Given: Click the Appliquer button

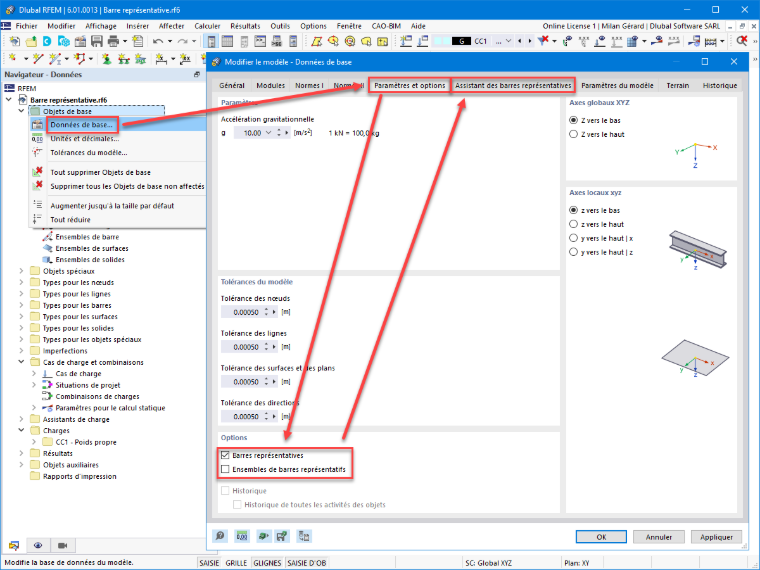Looking at the screenshot, I should click(716, 537).
